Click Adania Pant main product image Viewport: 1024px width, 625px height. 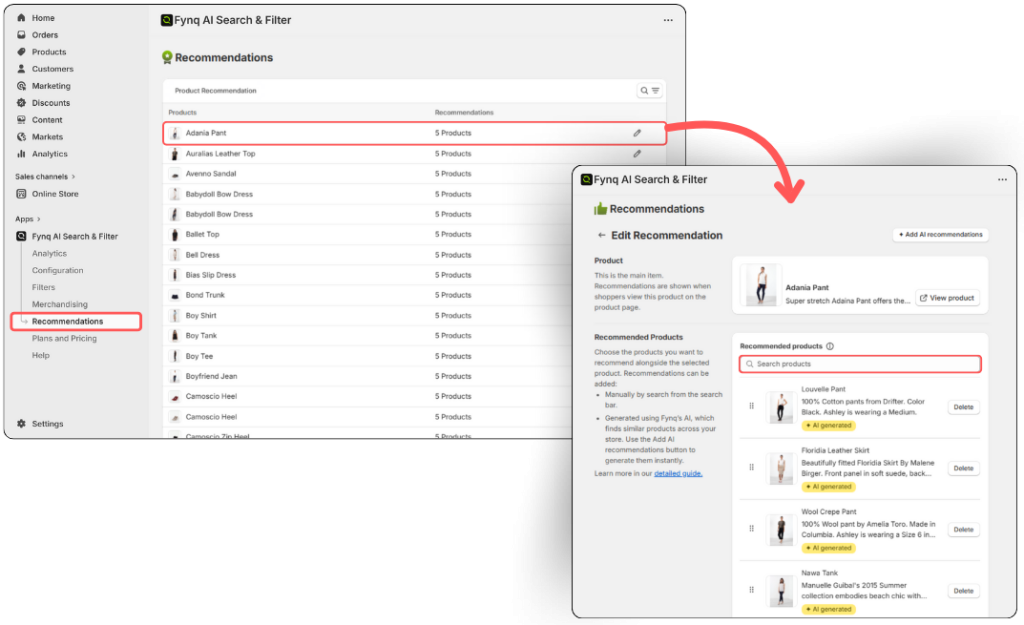pos(761,285)
